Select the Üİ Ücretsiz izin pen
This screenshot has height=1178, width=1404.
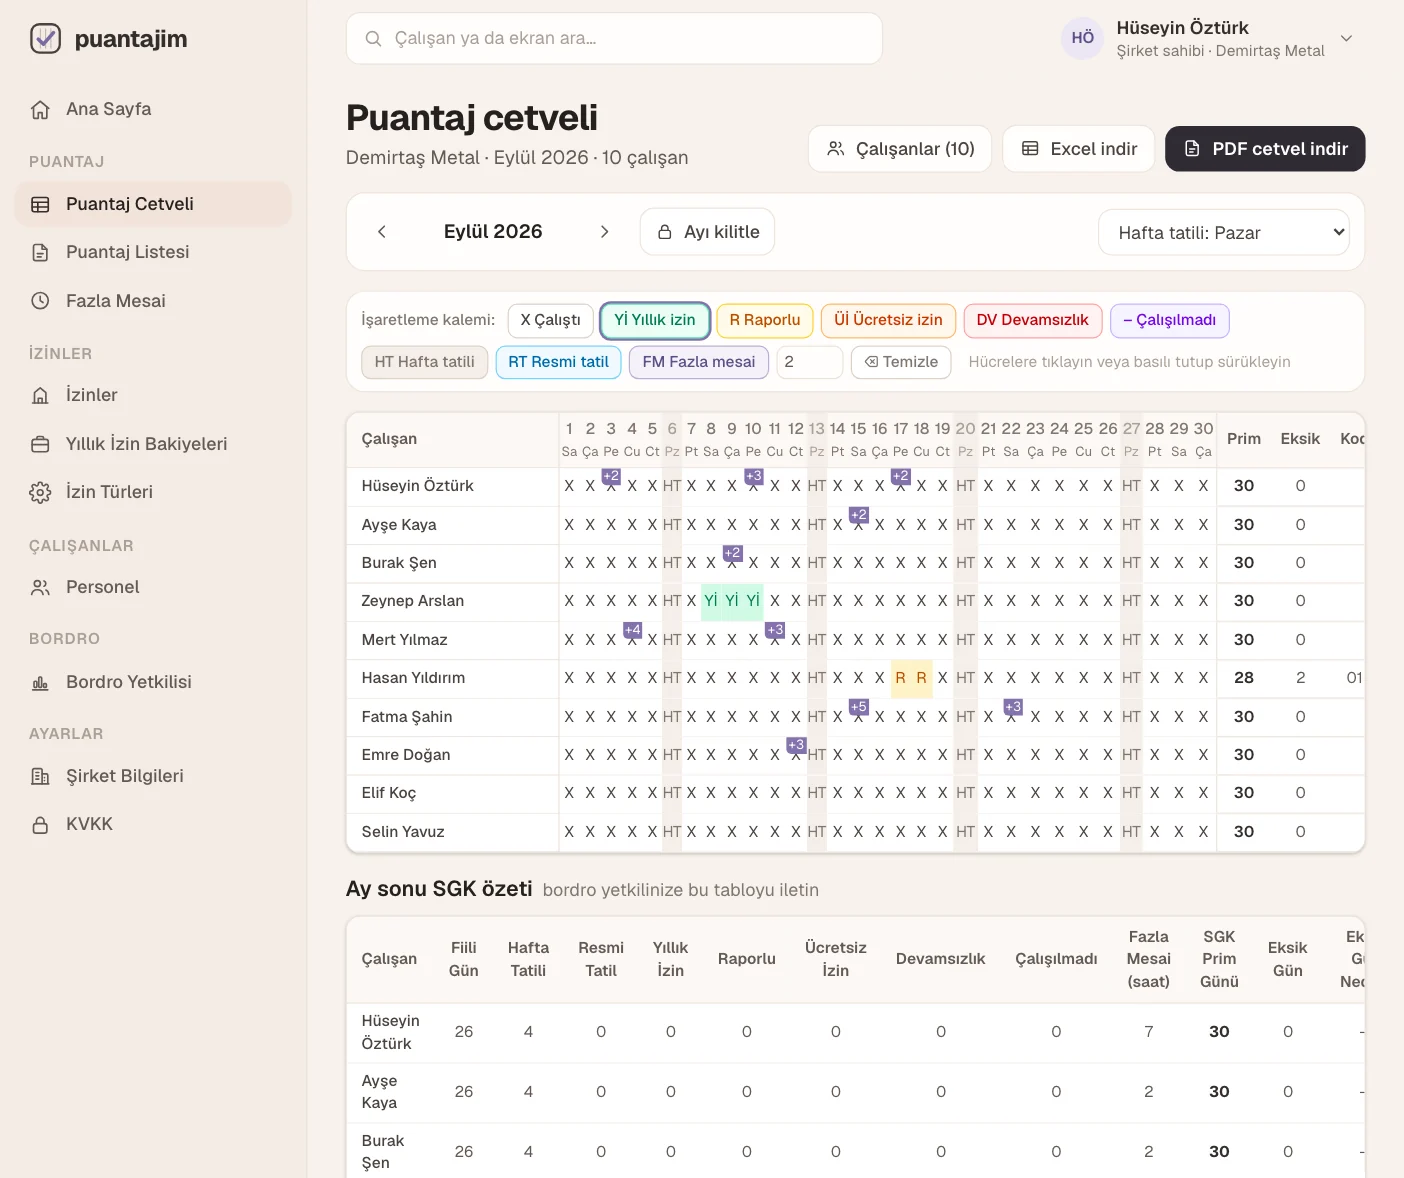click(888, 320)
